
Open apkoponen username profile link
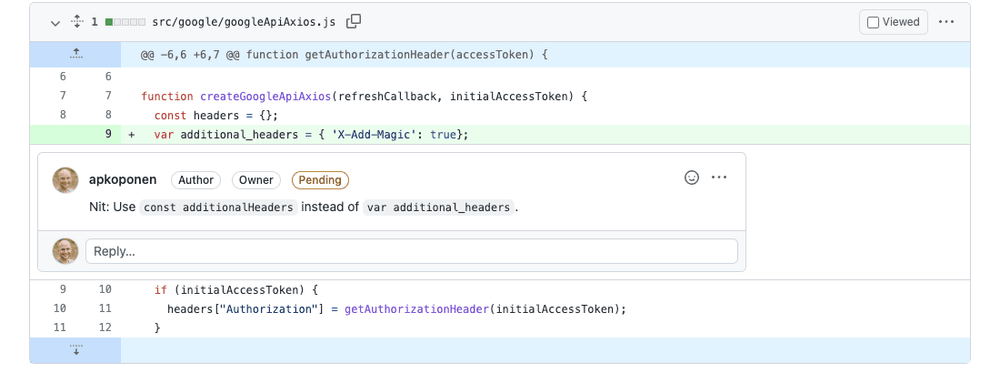(122, 180)
